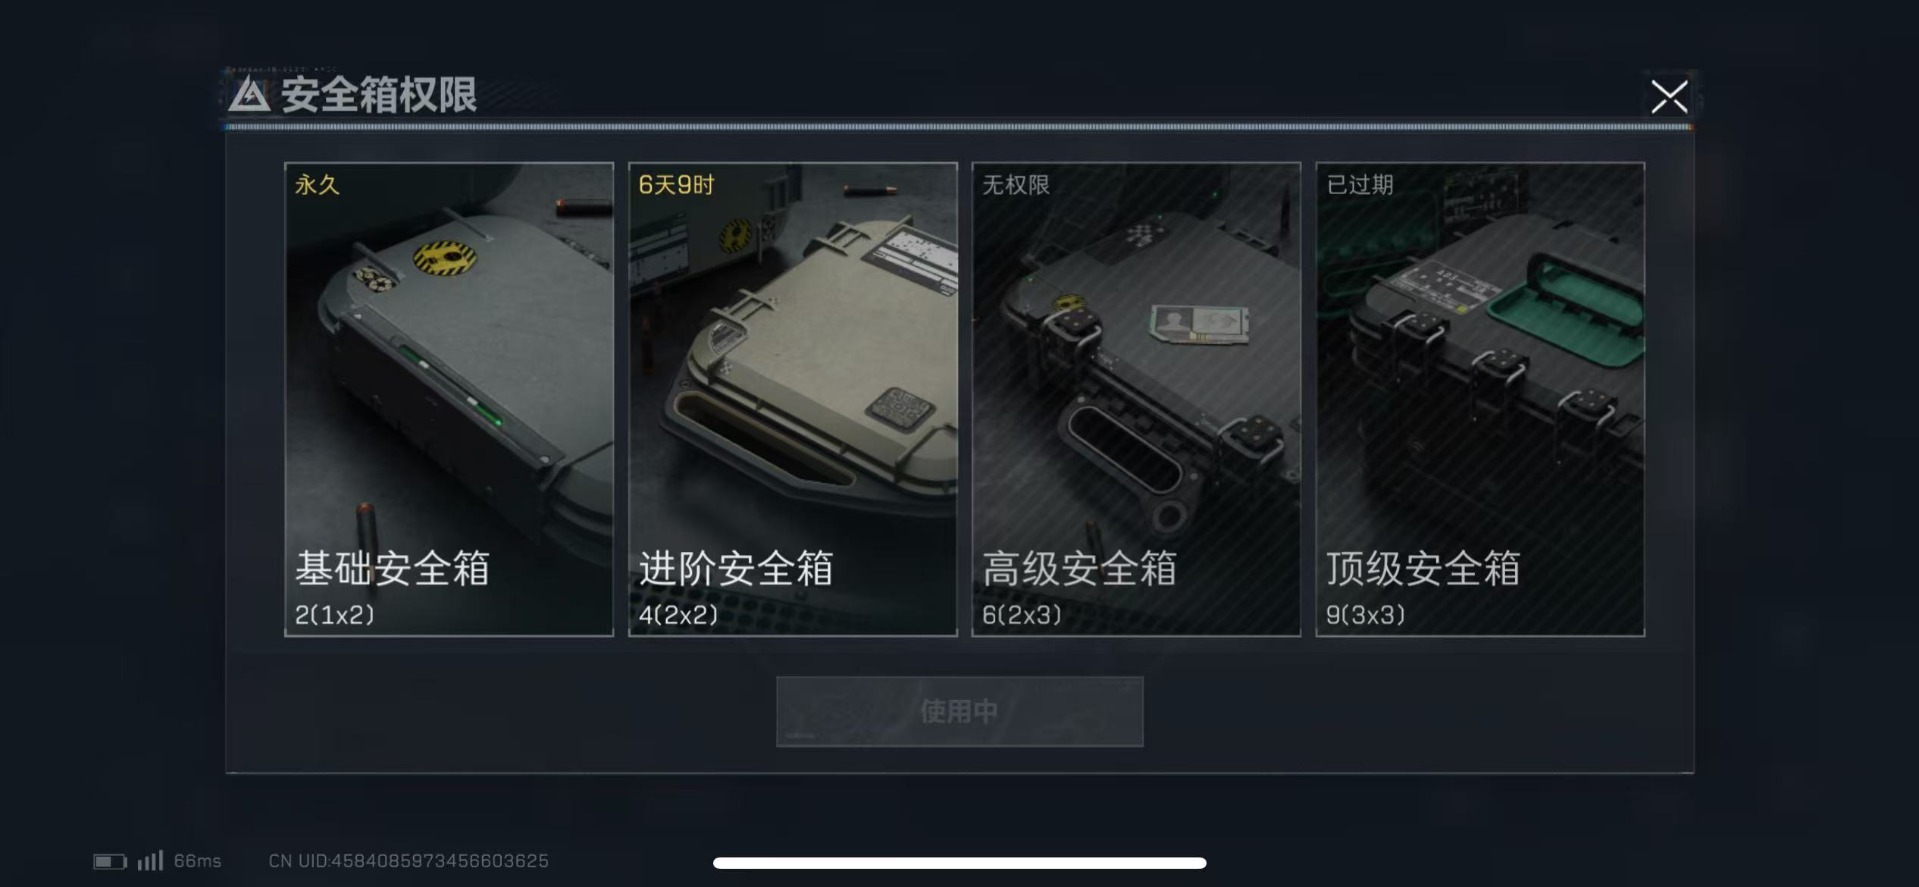Image resolution: width=1919 pixels, height=887 pixels.
Task: Select the 进阶安全箱 card
Action: [792, 399]
